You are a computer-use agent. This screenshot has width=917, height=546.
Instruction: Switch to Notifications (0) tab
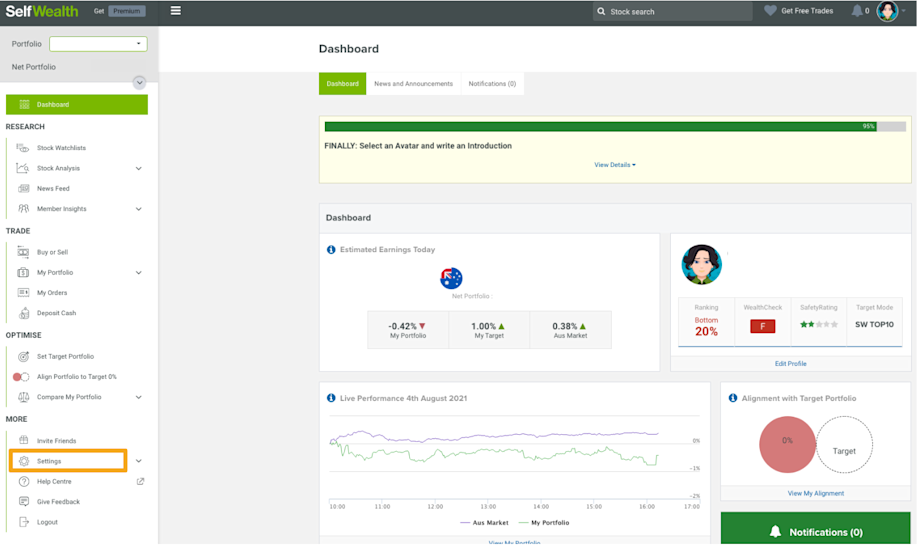click(492, 84)
